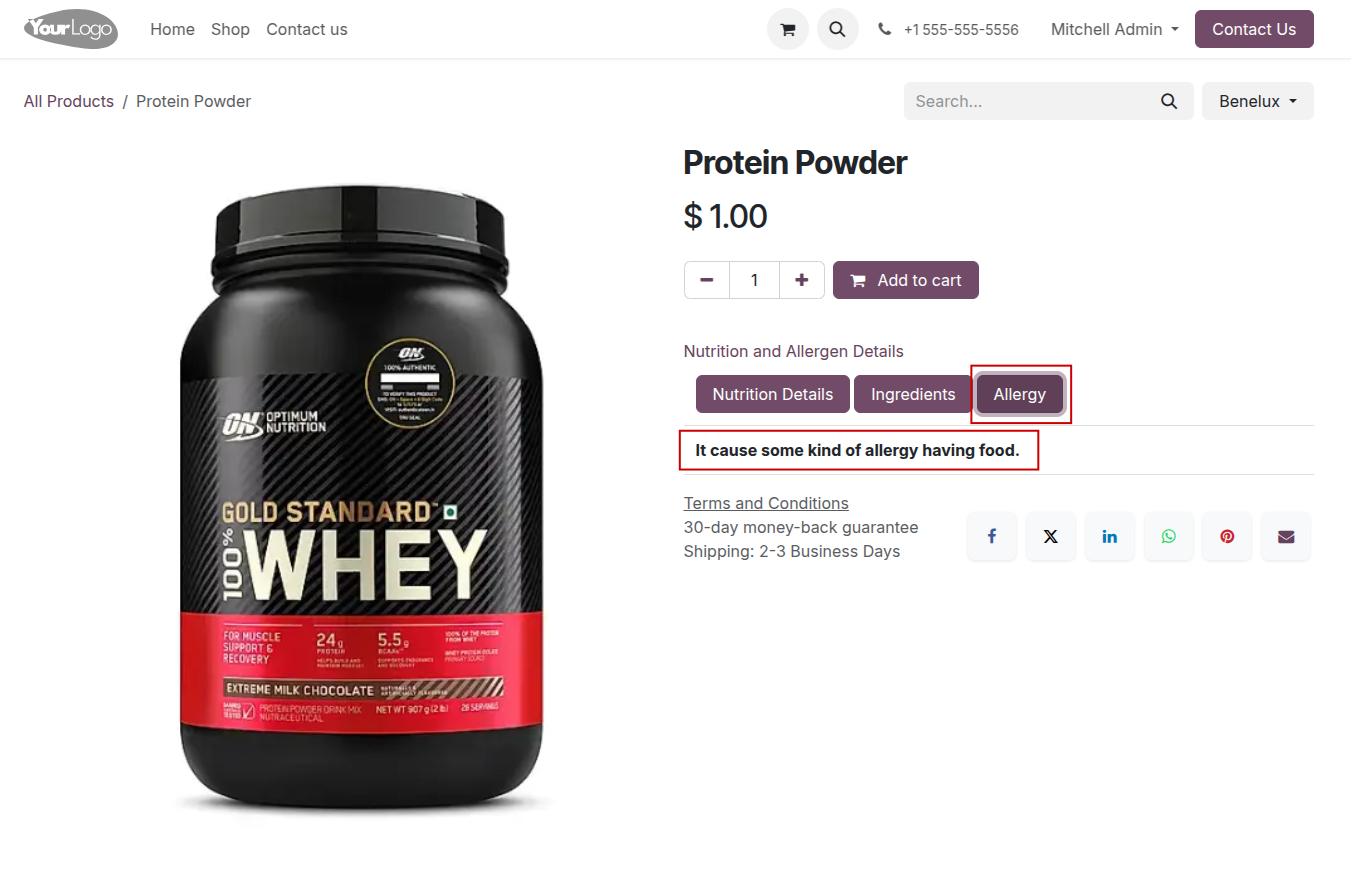This screenshot has height=872, width=1351.
Task: Switch to Ingredients tab
Action: click(x=913, y=394)
